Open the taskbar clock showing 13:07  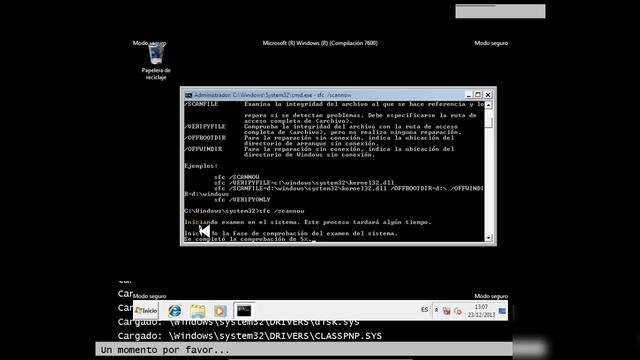(481, 311)
